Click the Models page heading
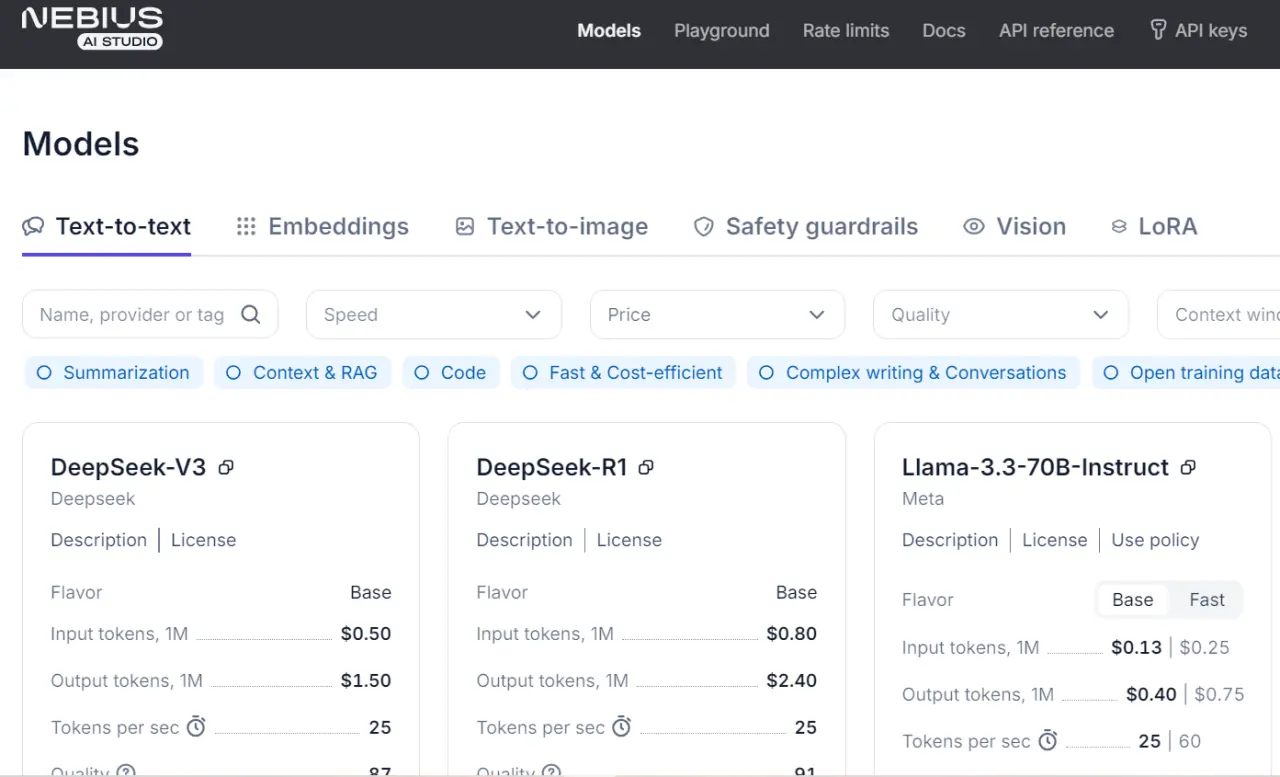The image size is (1280, 777). [x=81, y=144]
